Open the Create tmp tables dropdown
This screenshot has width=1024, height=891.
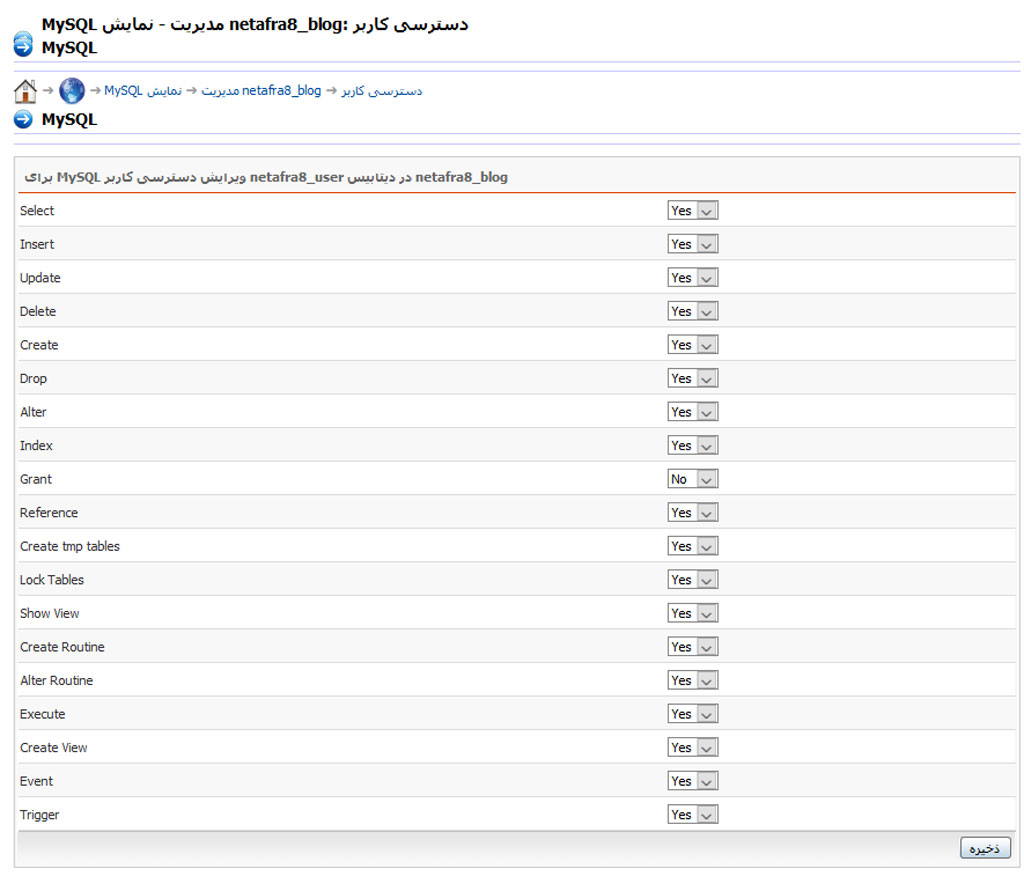point(693,546)
